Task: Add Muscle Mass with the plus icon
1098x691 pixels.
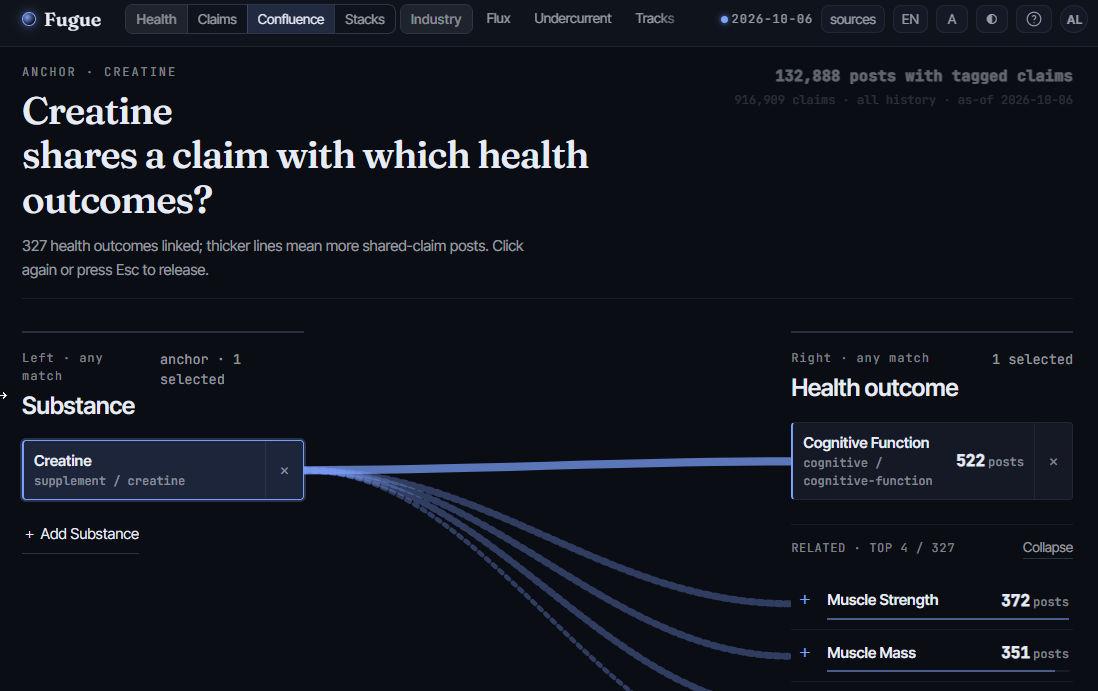Action: pos(805,652)
